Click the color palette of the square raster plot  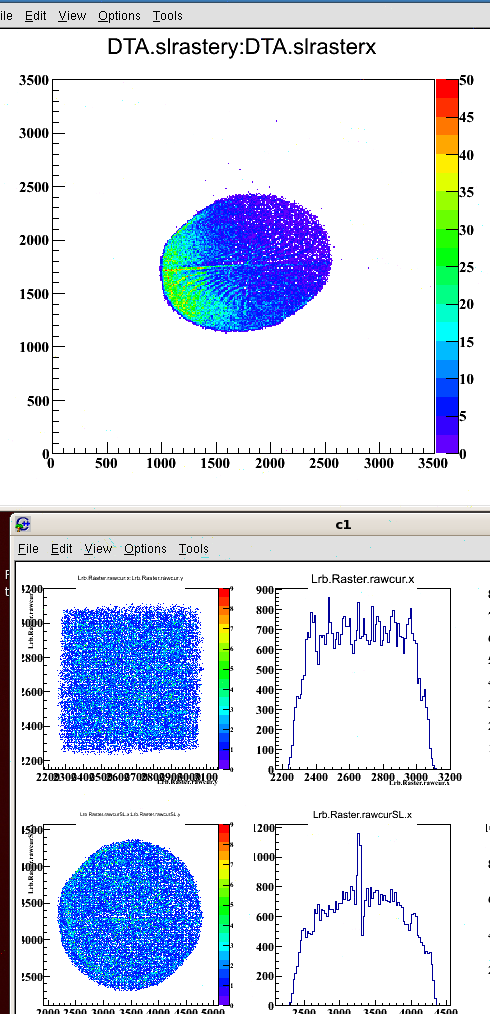click(x=224, y=678)
